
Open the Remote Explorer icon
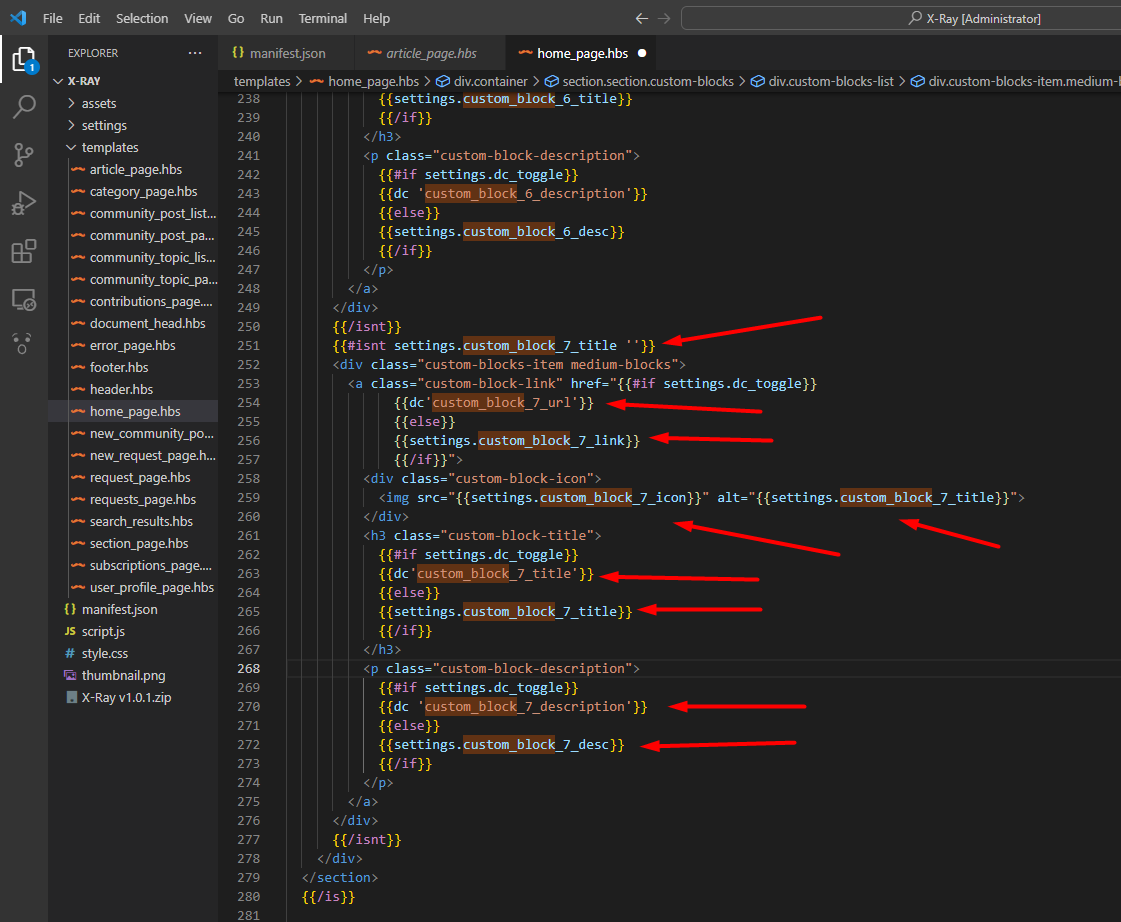[23, 299]
